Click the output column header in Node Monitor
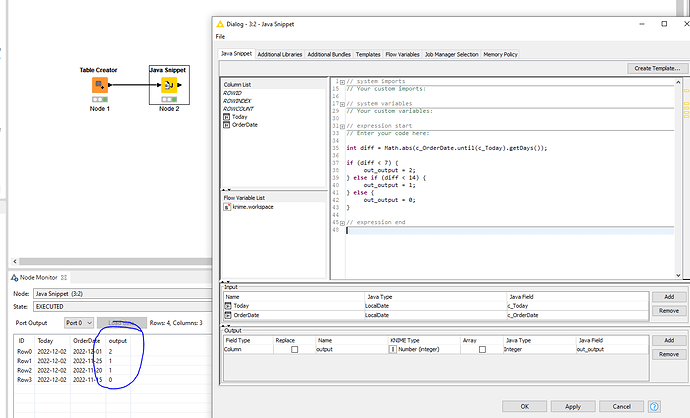The image size is (690, 418). click(x=118, y=341)
